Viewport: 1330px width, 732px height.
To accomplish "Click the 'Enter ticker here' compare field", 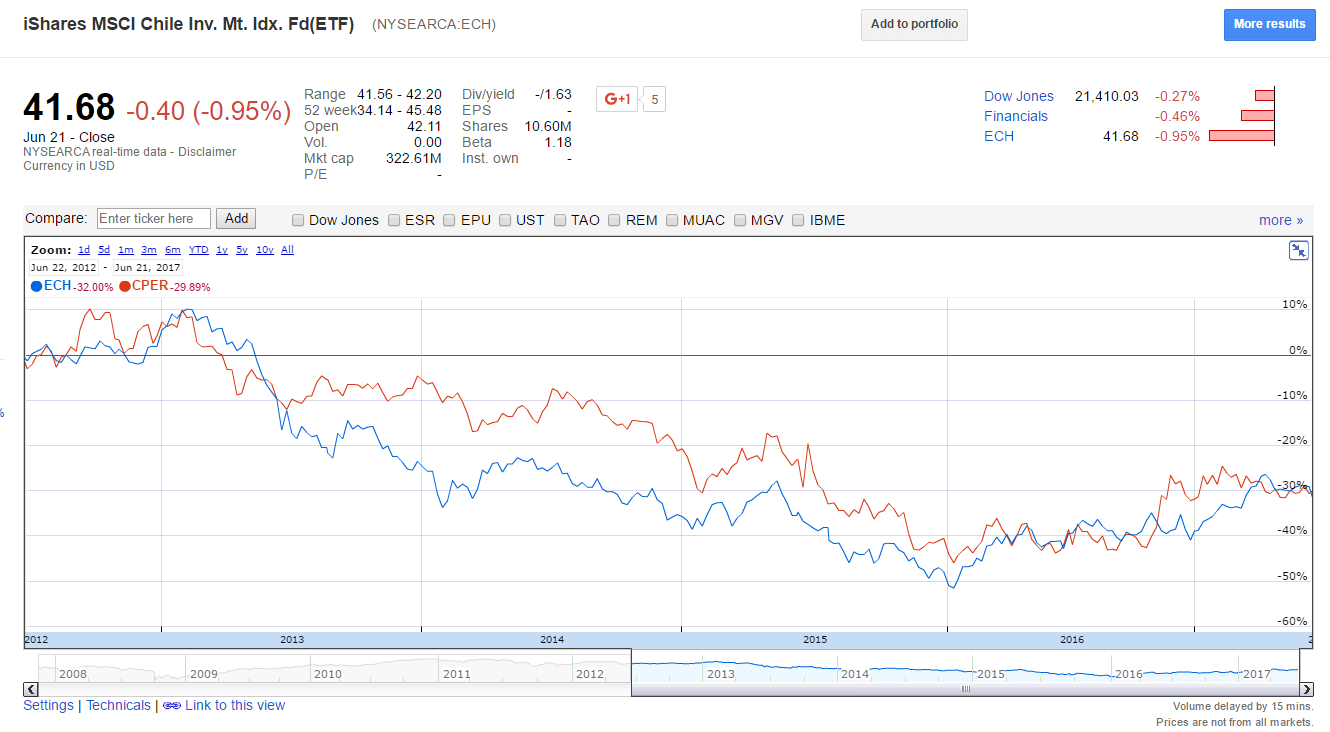I will pyautogui.click(x=154, y=218).
